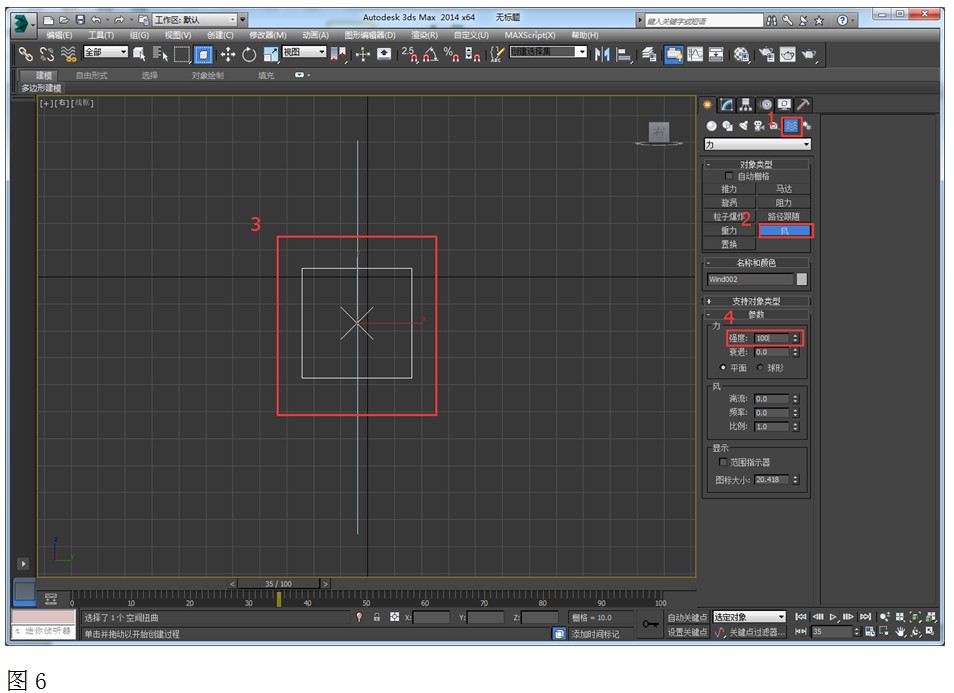This screenshot has height=693, width=954.
Task: Click the 强度 strength value field
Action: pyautogui.click(x=771, y=338)
